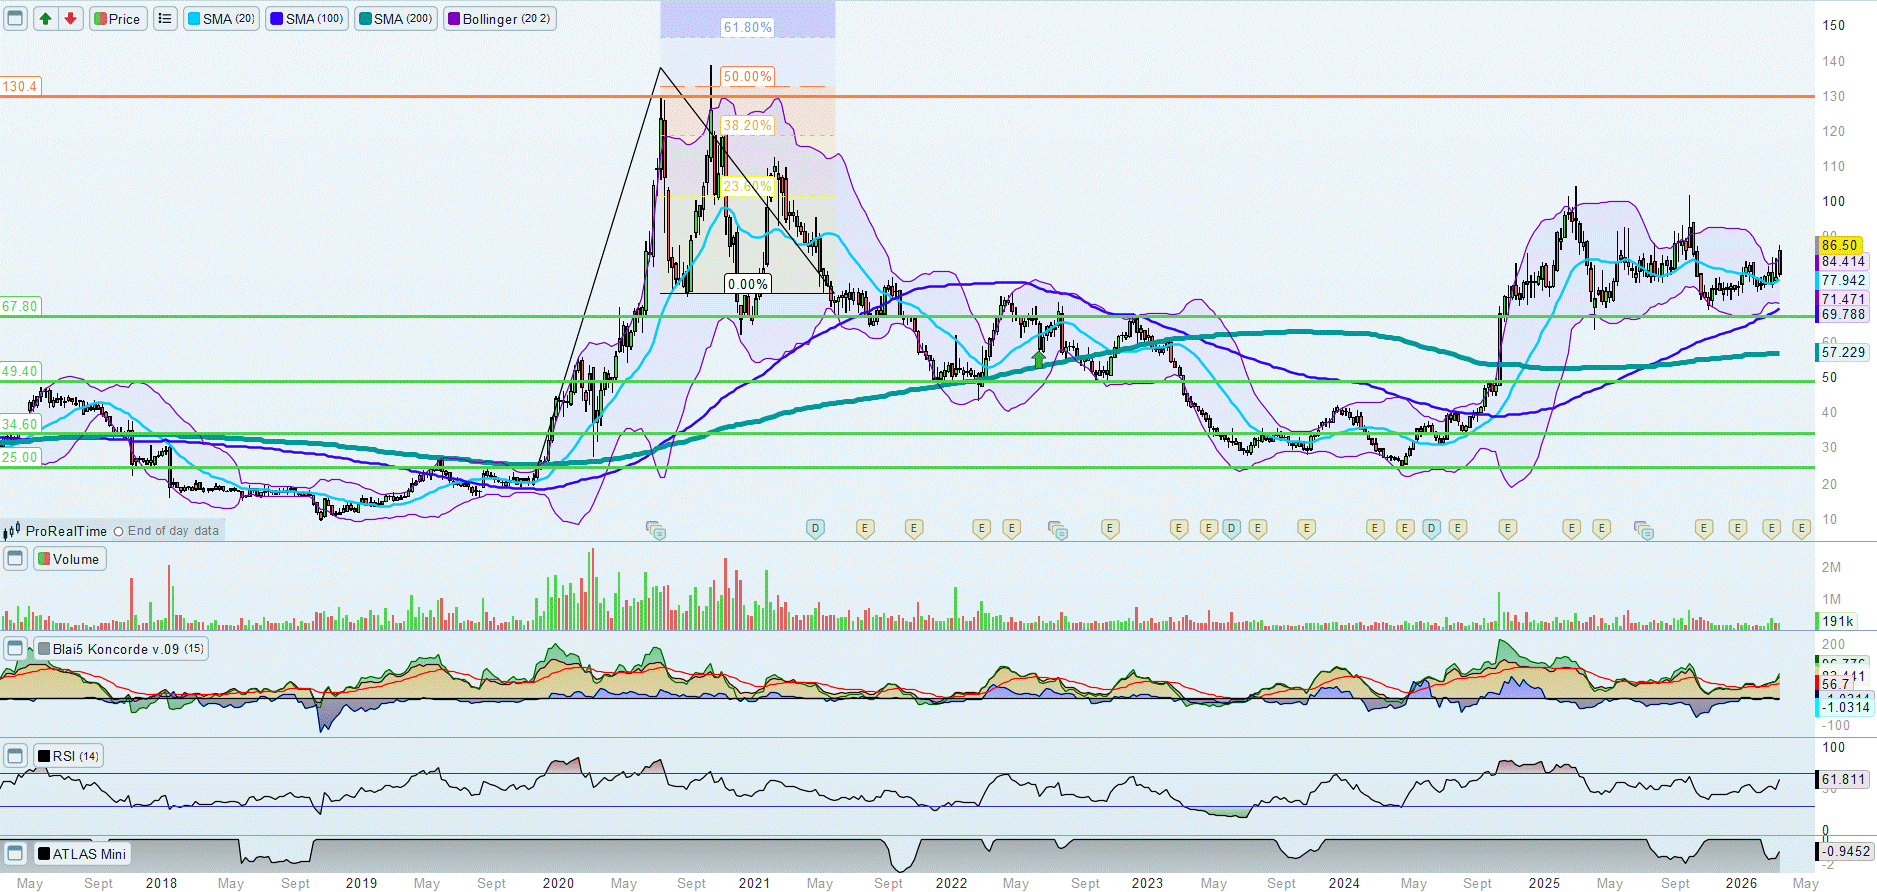Click the 130.4 horizontal line label

(20, 86)
